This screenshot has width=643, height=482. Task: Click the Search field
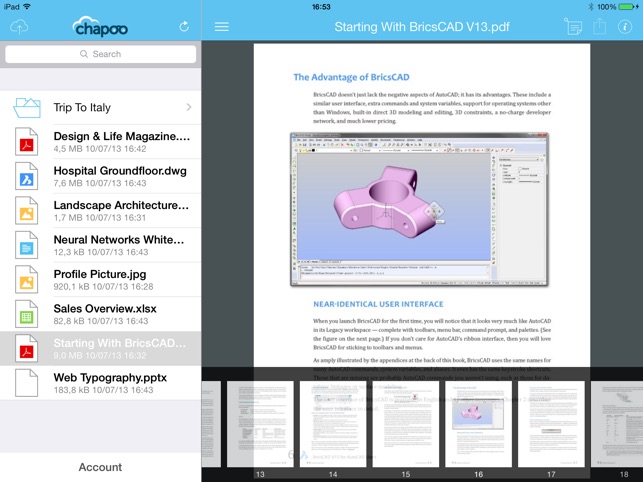(100, 54)
